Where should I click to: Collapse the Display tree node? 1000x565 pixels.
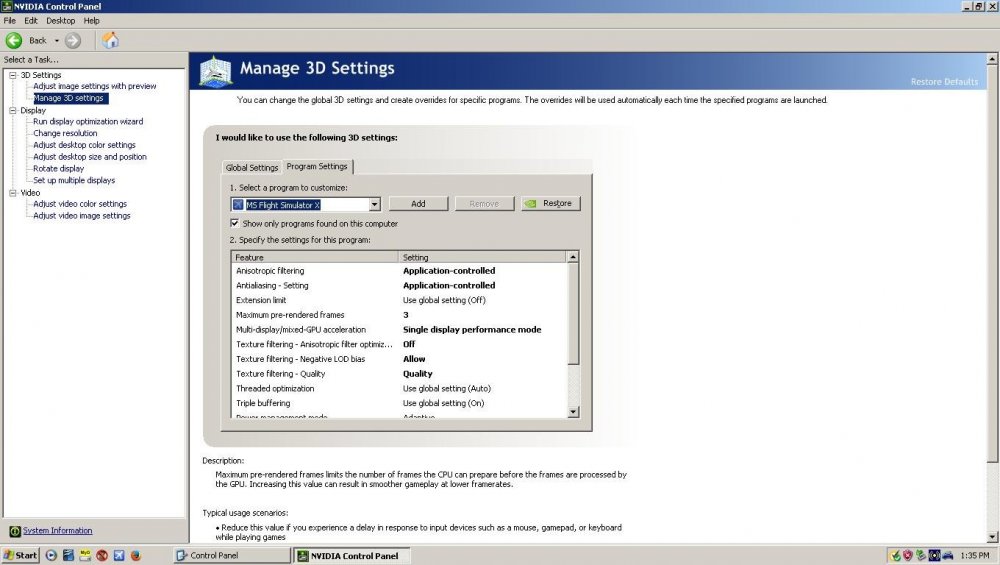tap(13, 110)
